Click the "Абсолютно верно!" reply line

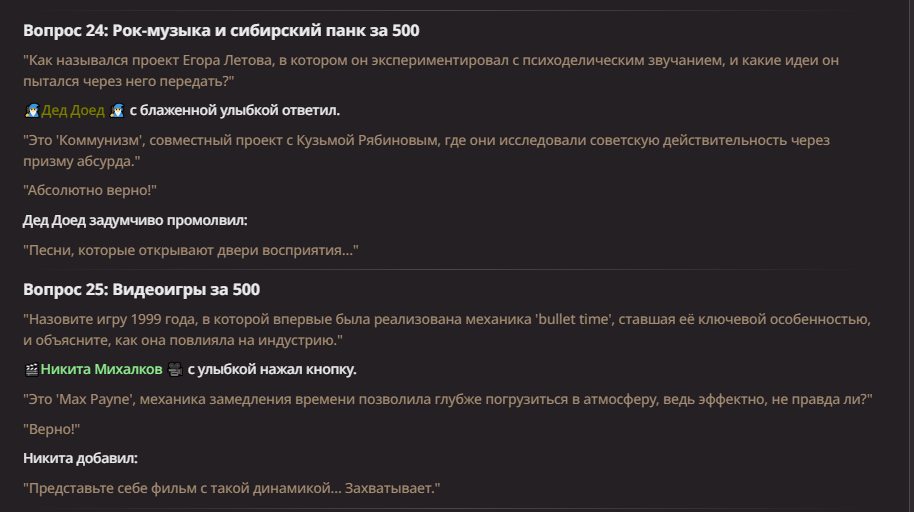(90, 190)
